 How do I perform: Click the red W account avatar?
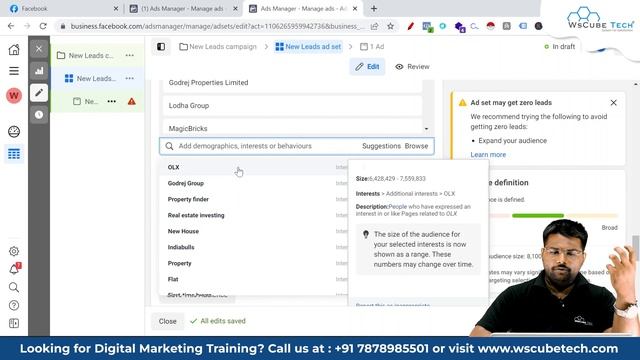click(x=14, y=96)
